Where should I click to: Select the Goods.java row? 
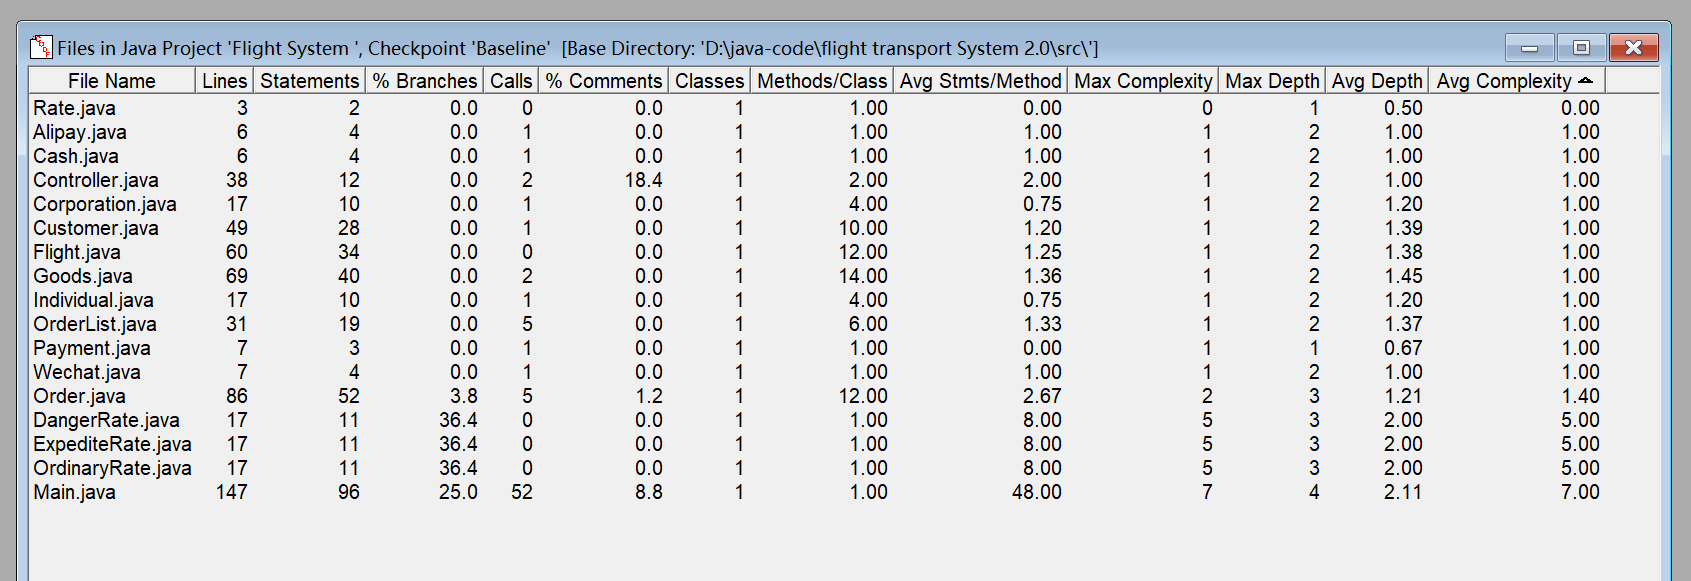point(82,276)
